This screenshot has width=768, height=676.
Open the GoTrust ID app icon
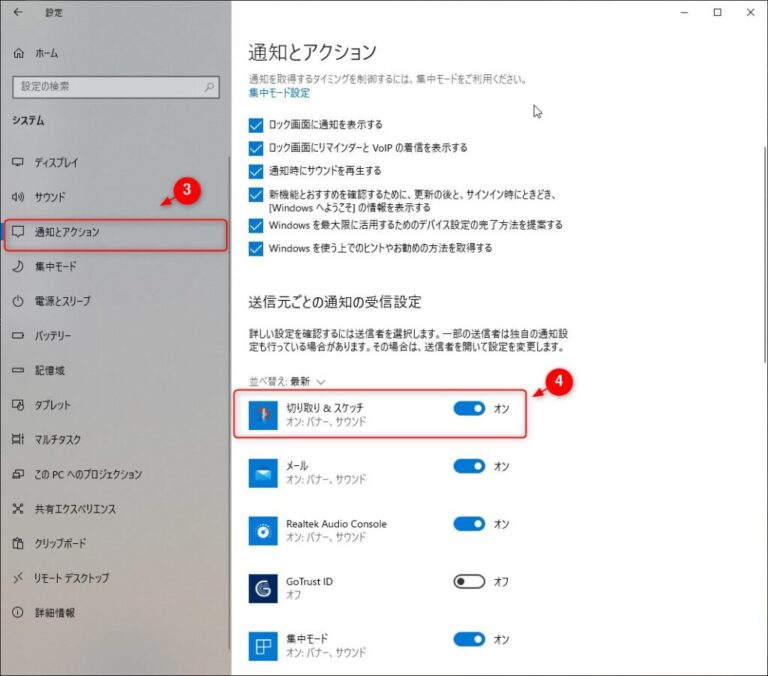pos(263,589)
